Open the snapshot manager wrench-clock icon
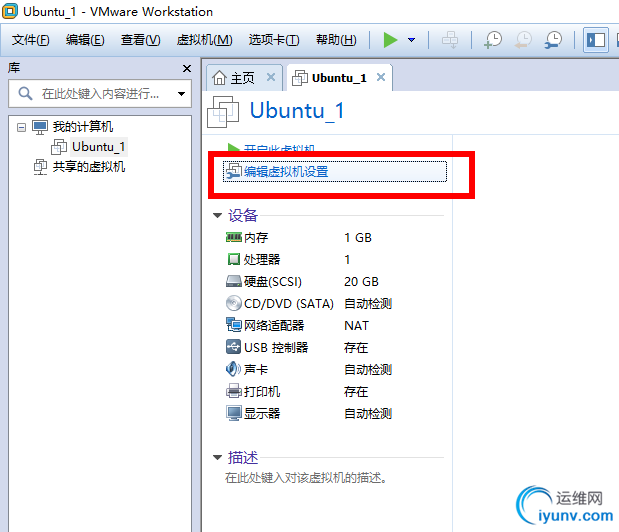Image resolution: width=619 pixels, height=532 pixels. click(553, 40)
